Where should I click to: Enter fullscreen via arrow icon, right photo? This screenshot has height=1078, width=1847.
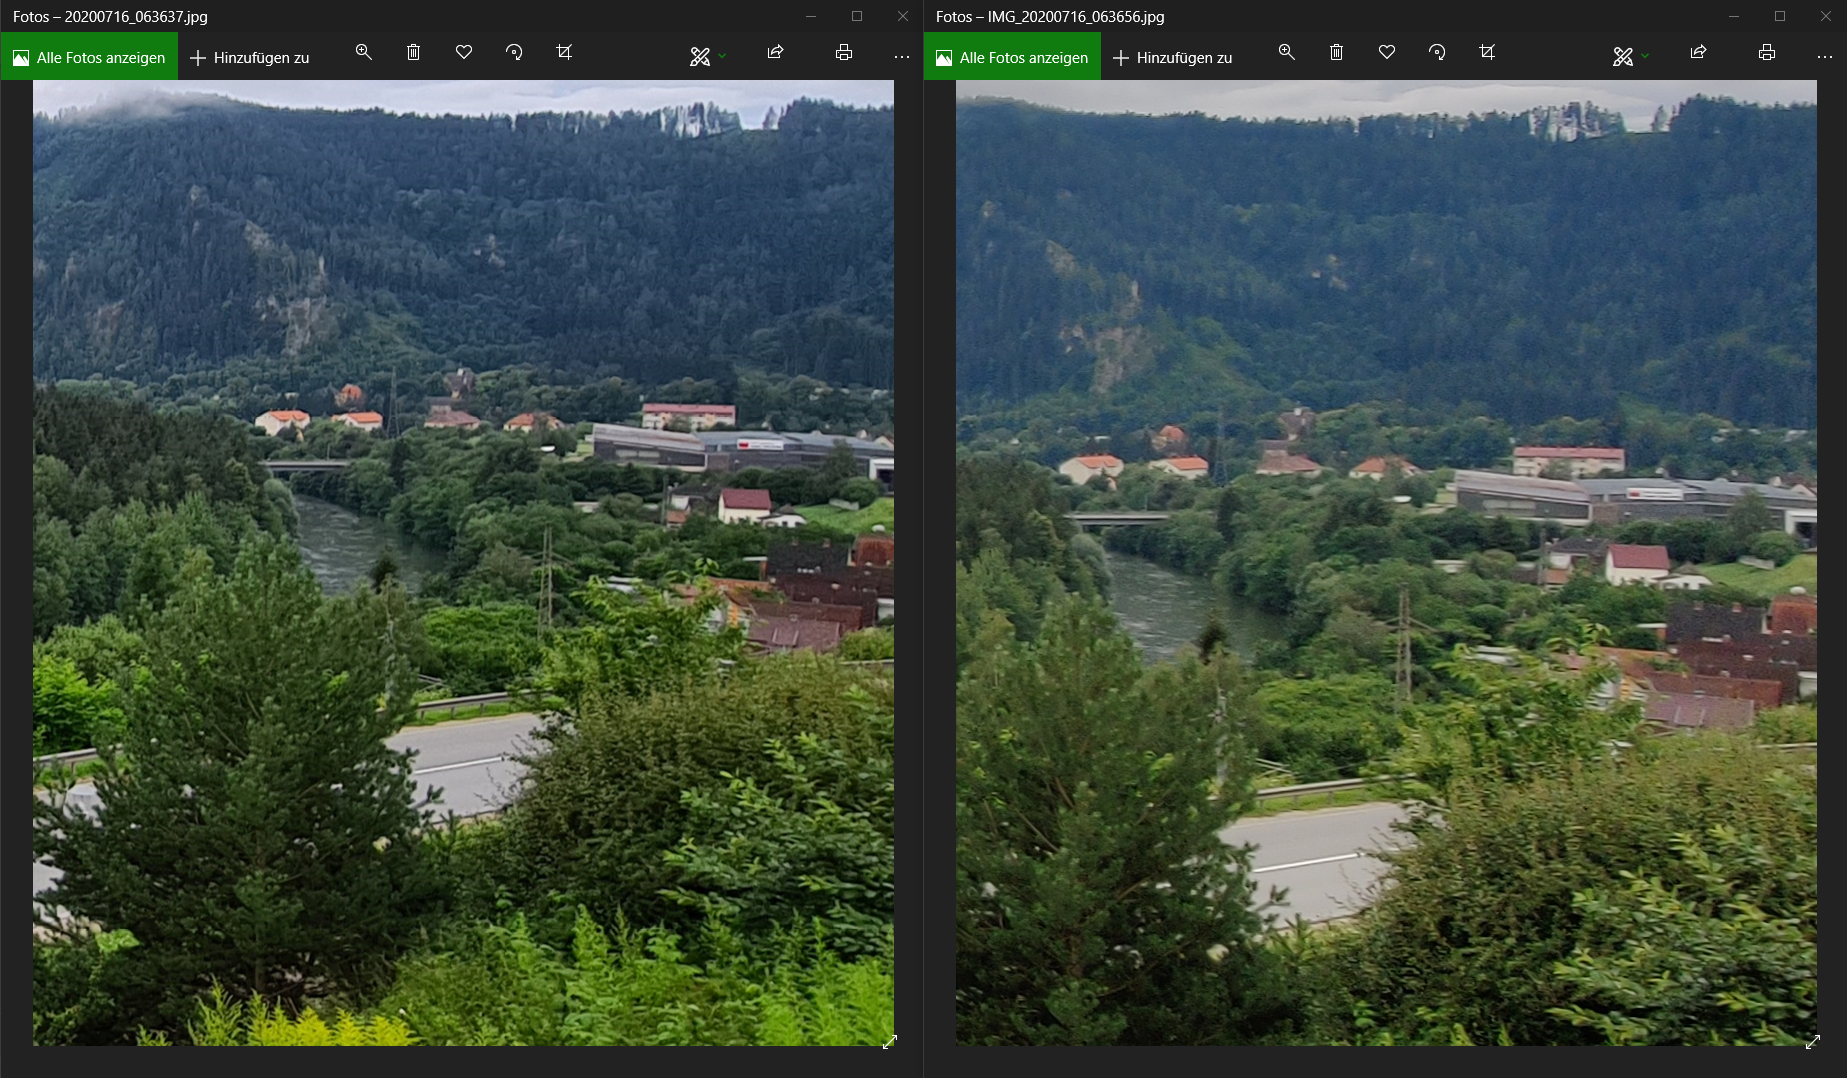[1813, 1042]
